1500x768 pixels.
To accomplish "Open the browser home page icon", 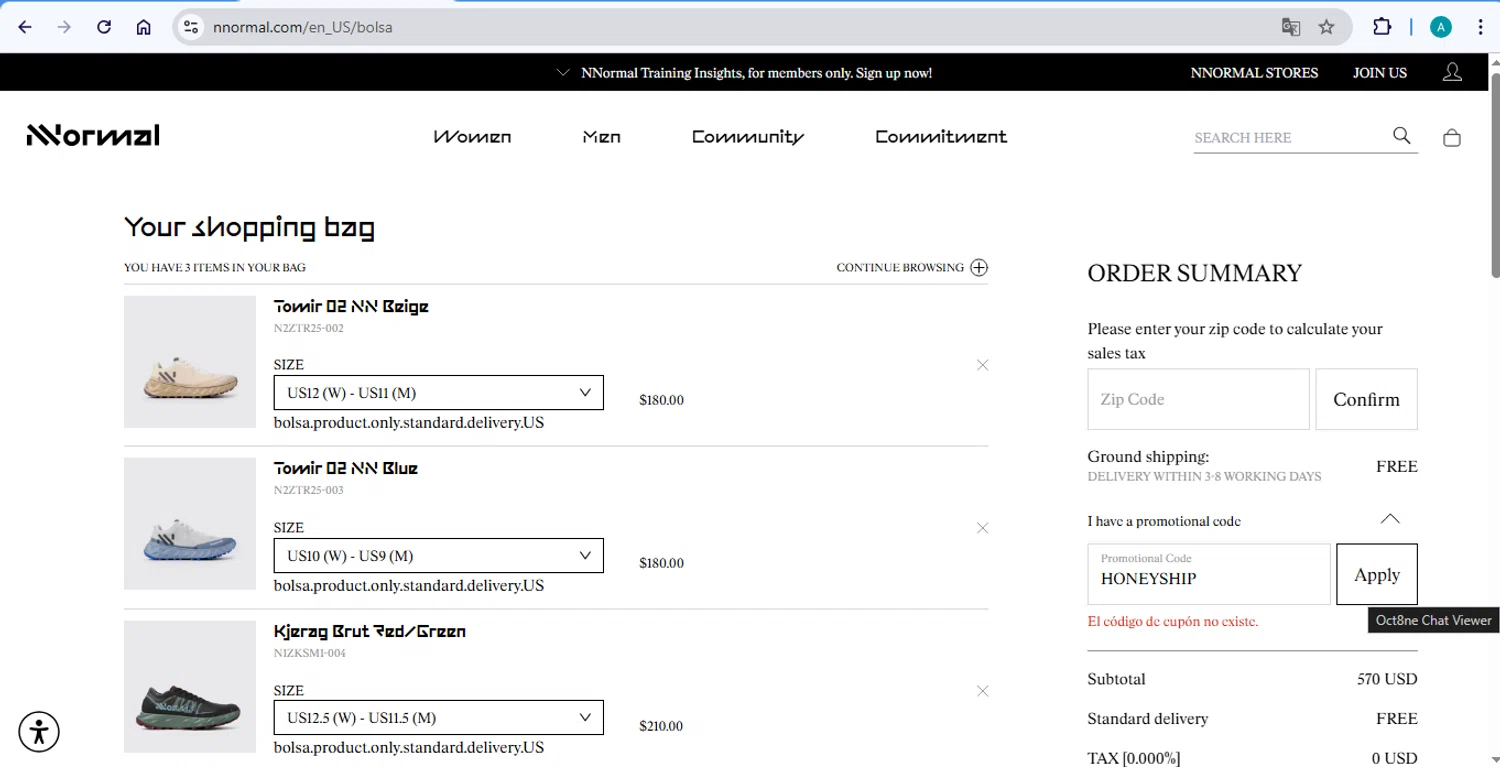I will [143, 27].
